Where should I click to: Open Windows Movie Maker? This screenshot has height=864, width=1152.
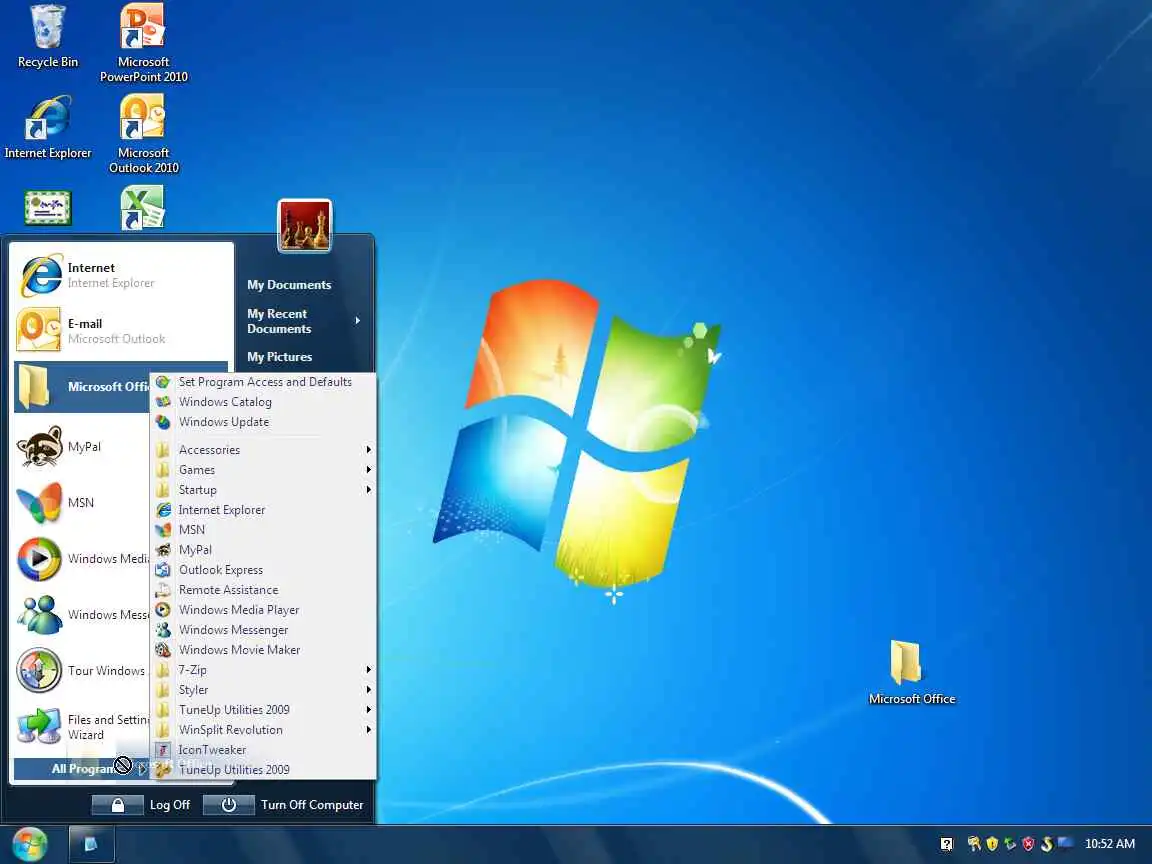(264, 649)
